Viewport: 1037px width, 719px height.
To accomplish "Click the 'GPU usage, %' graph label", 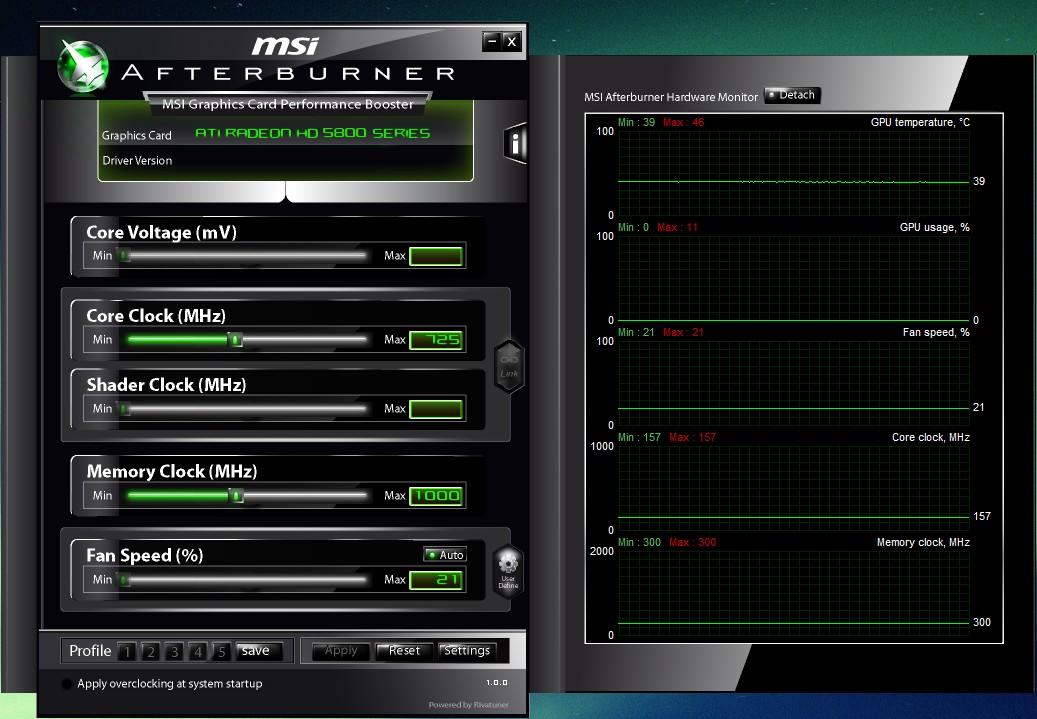I will (x=934, y=228).
